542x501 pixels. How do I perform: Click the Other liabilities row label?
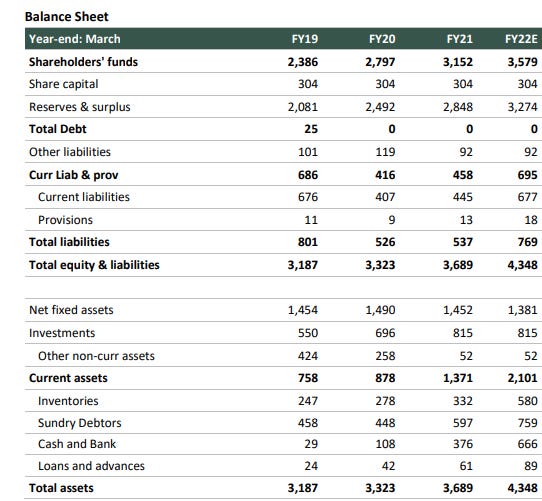70,152
